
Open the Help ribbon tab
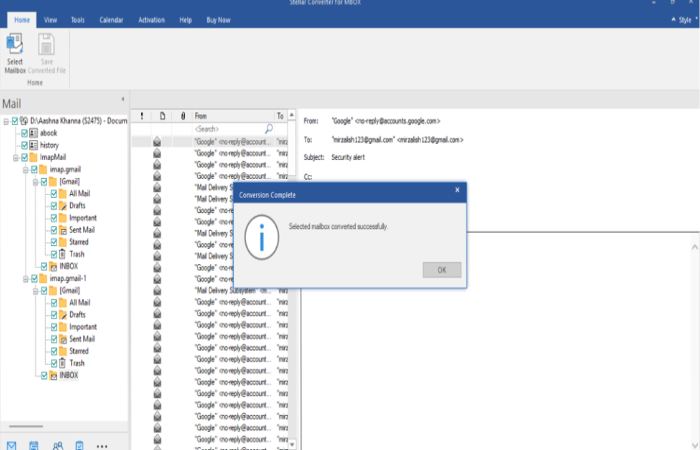(x=185, y=20)
